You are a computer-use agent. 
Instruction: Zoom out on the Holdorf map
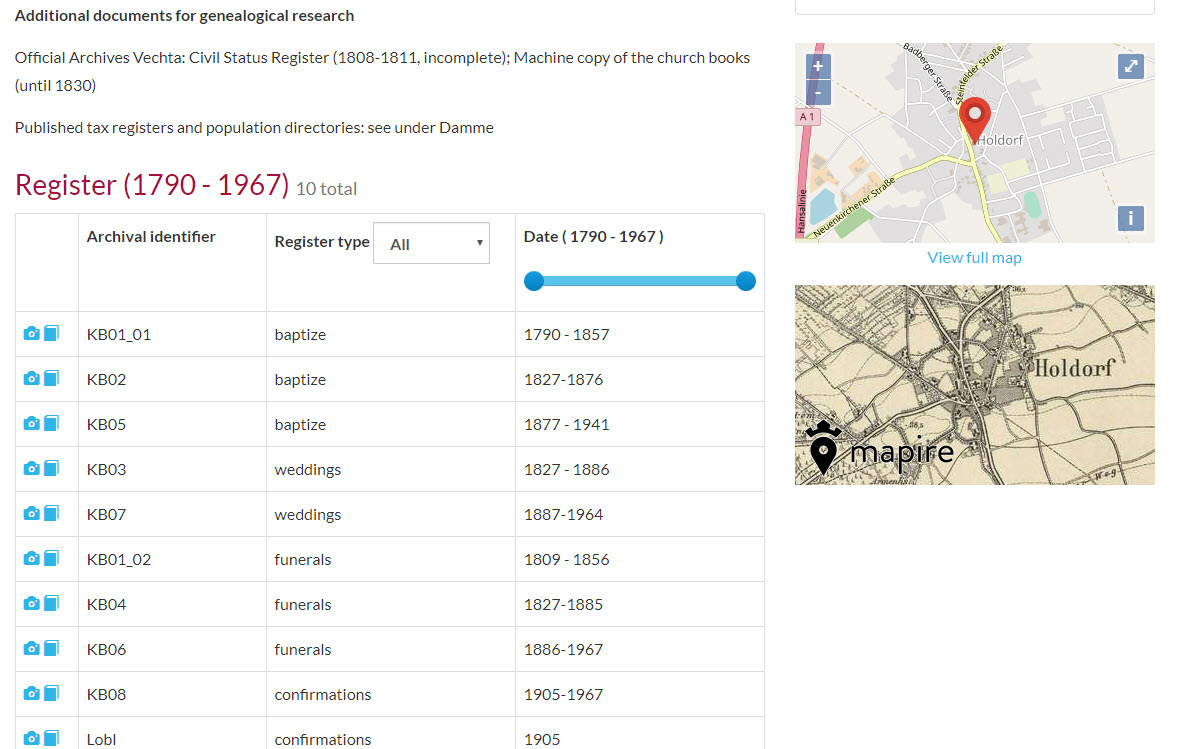coord(818,92)
